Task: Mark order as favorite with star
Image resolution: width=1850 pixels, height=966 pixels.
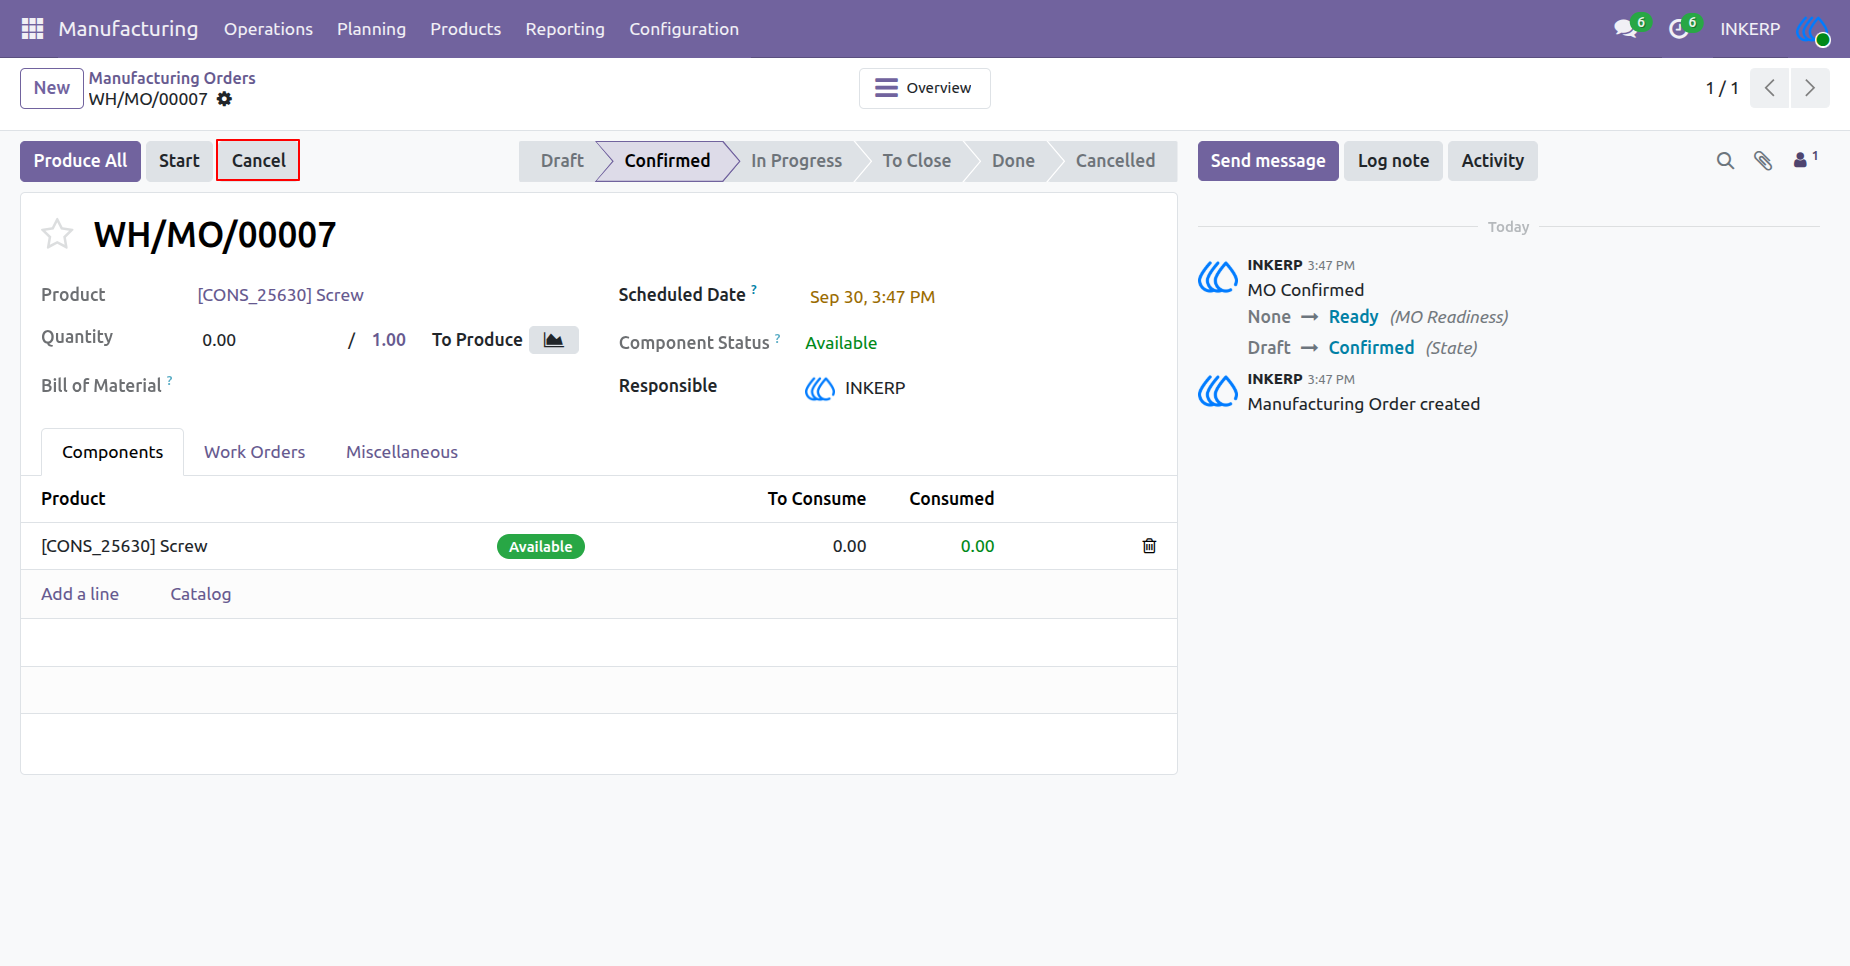Action: tap(57, 234)
